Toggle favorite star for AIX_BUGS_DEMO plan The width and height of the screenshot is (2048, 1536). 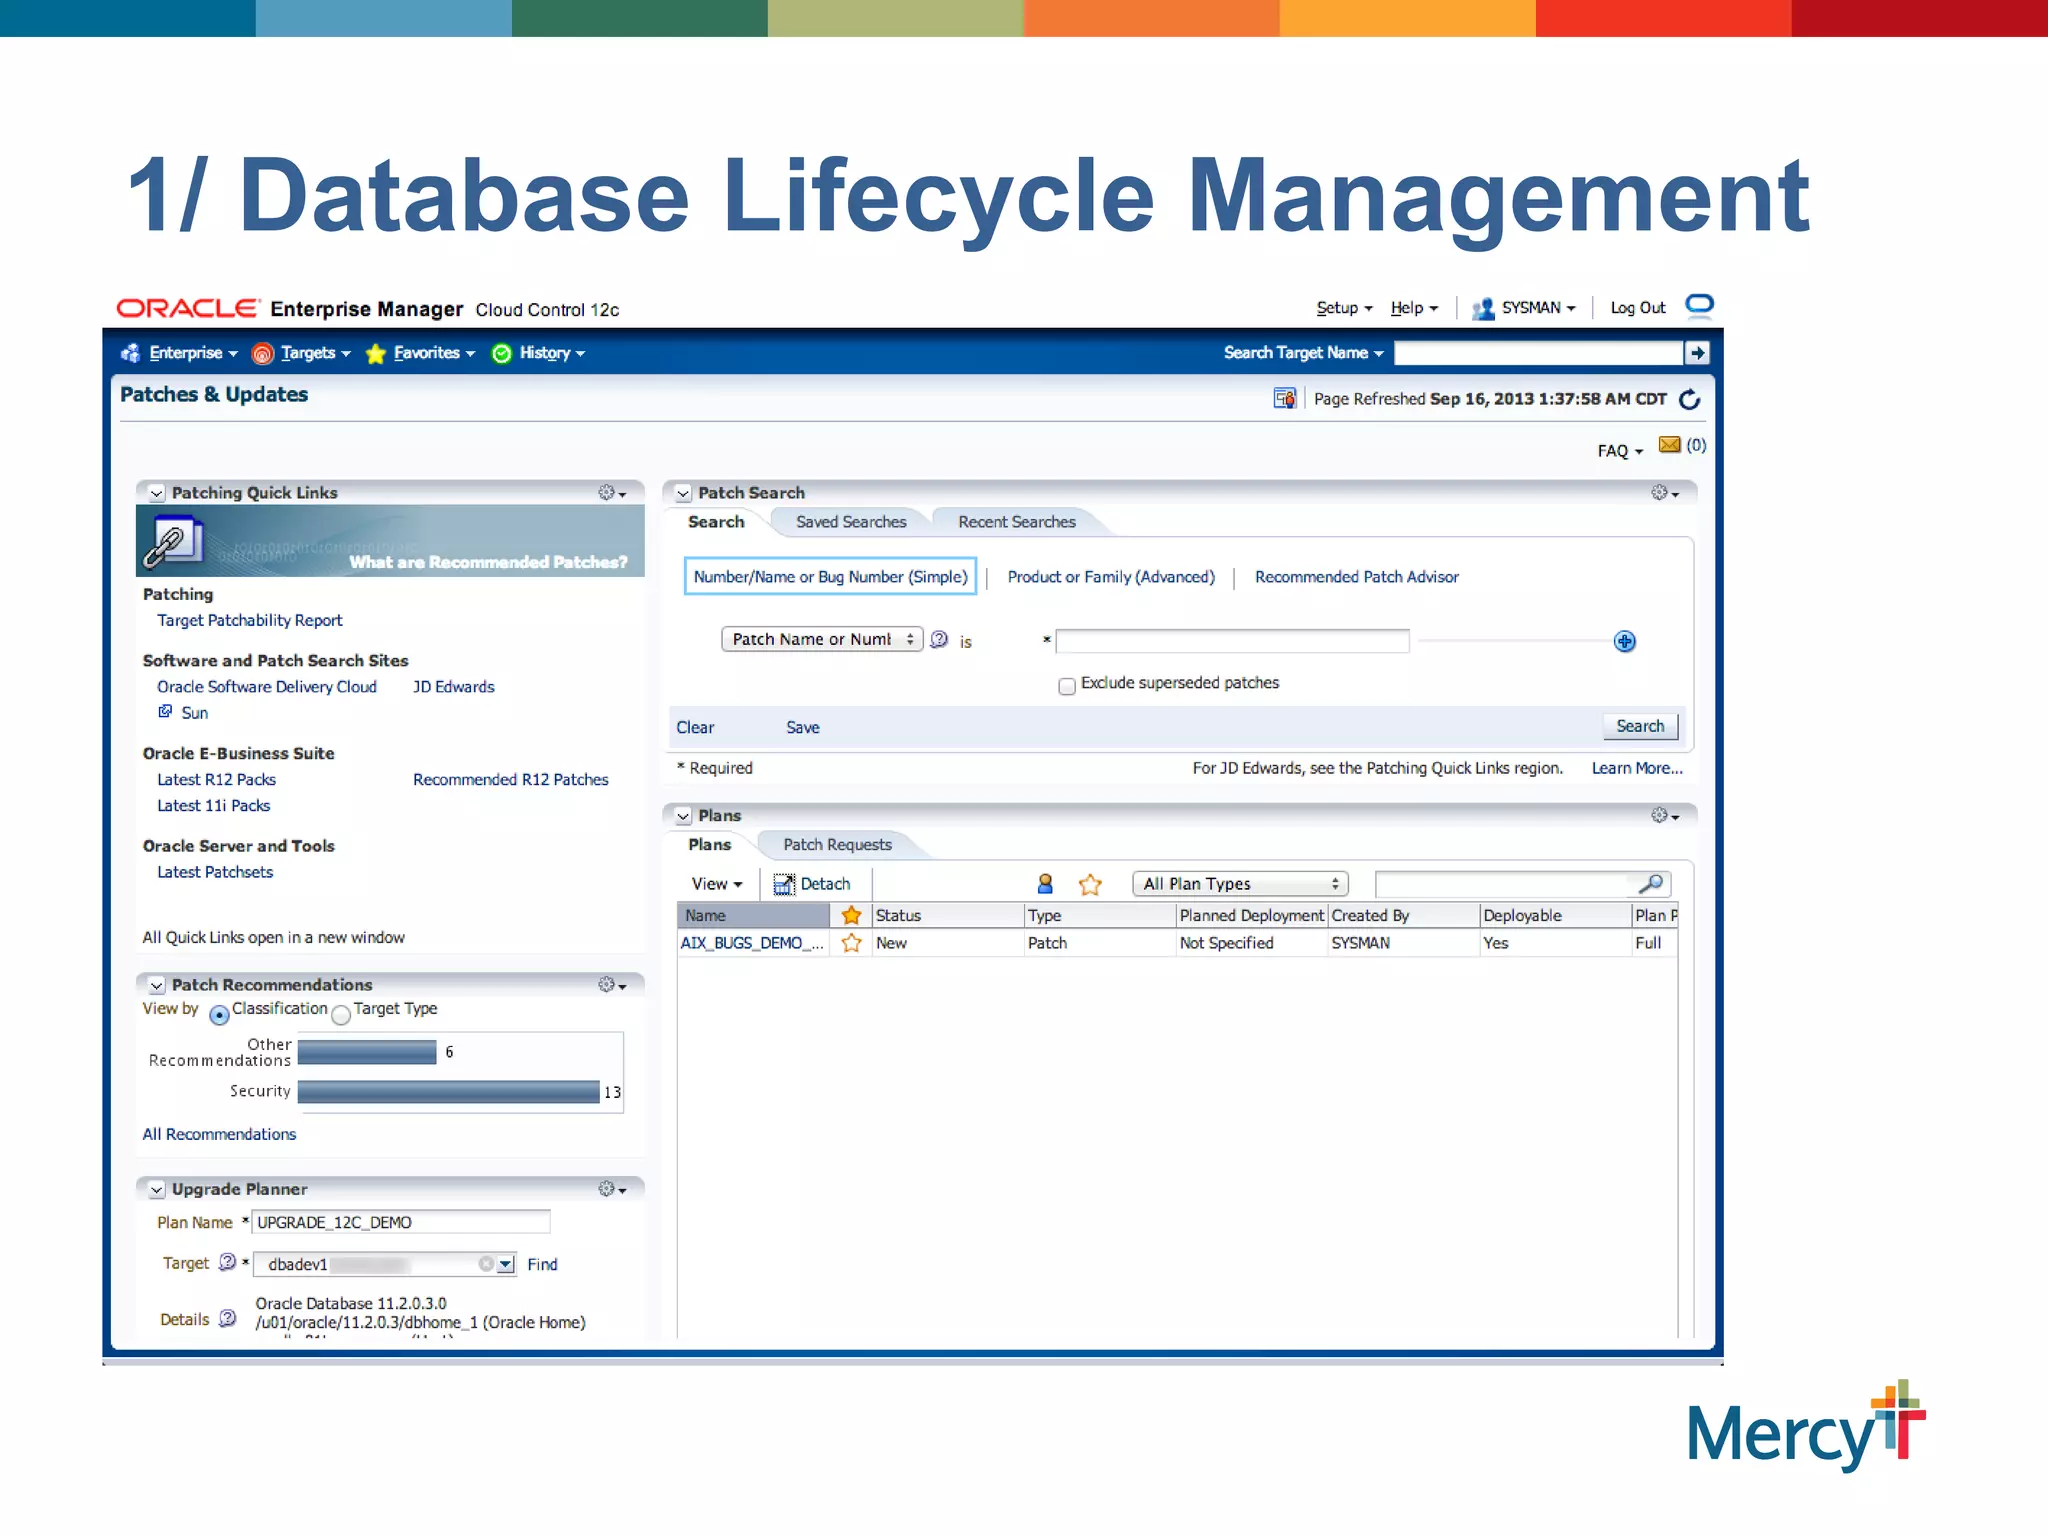click(x=851, y=943)
